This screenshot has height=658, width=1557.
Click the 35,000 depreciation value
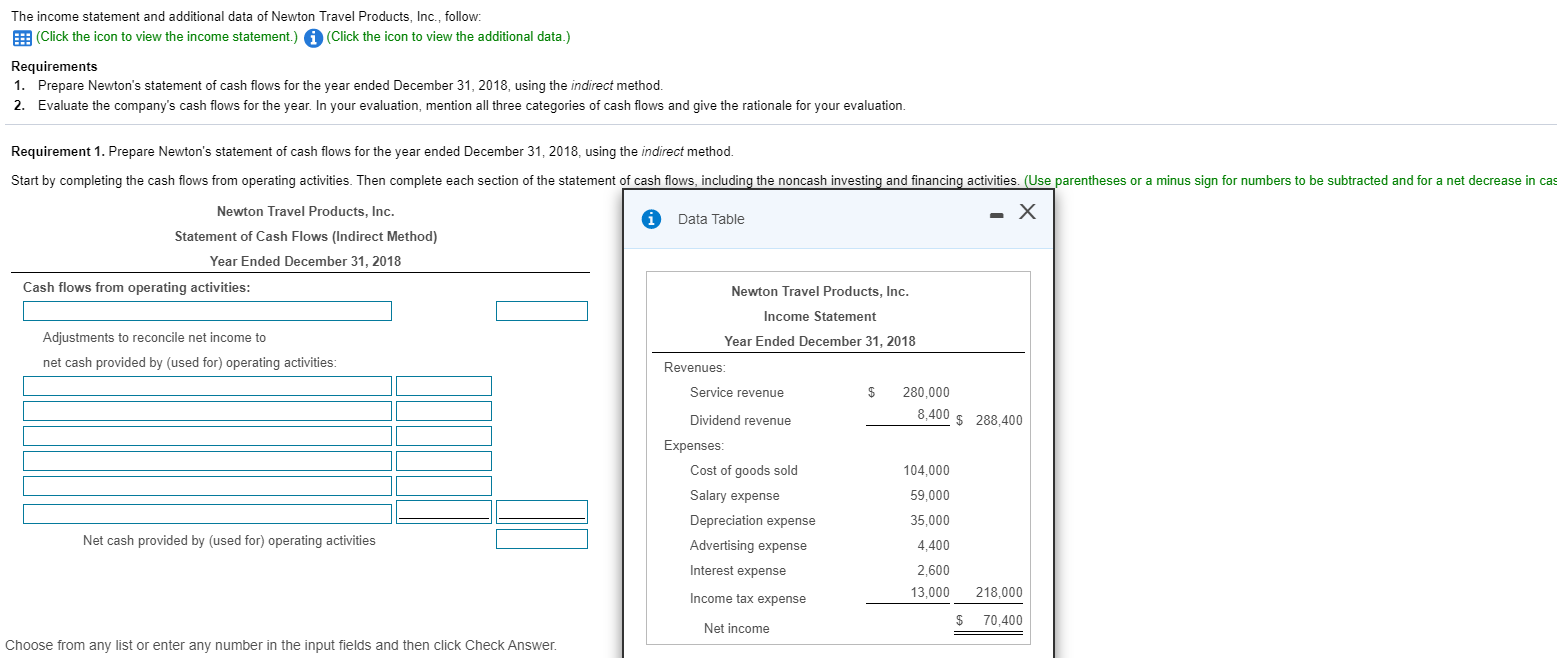[x=930, y=521]
